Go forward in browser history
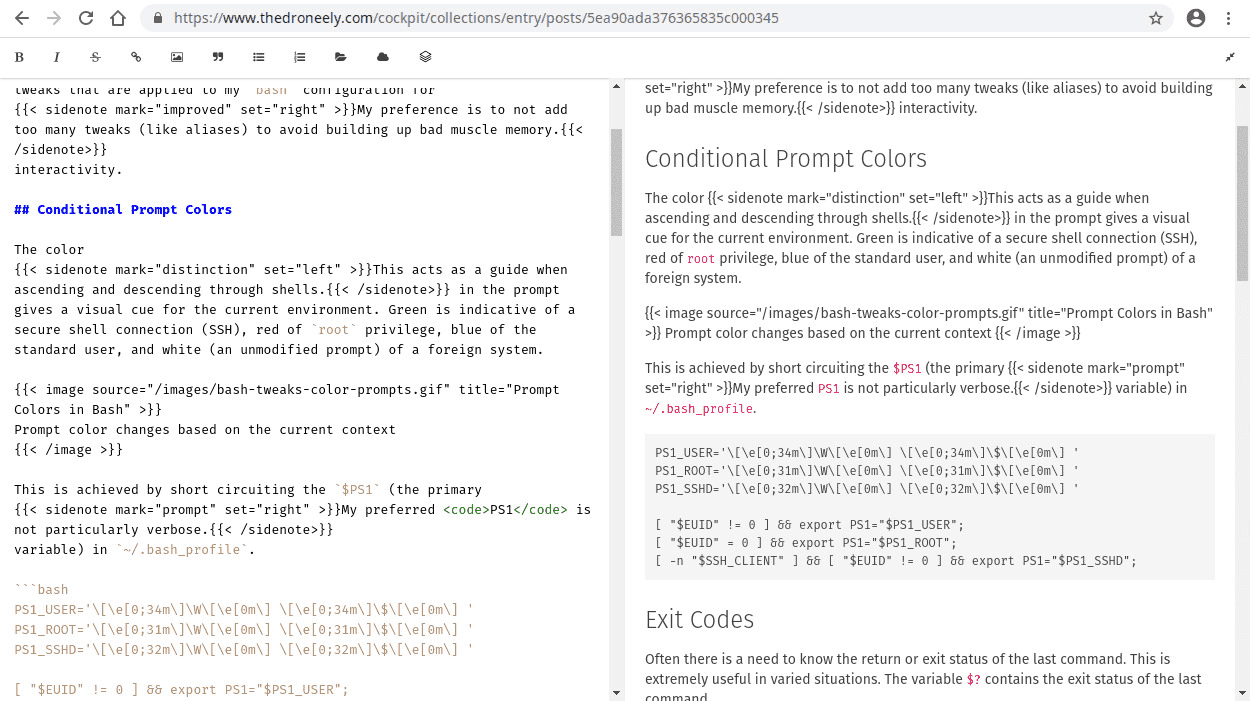 54,18
